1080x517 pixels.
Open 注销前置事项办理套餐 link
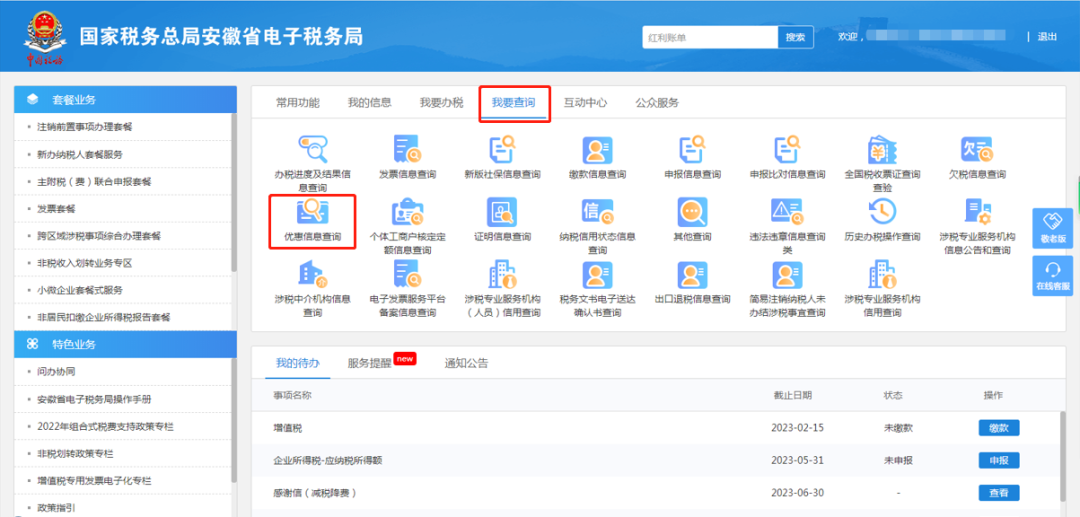(x=85, y=127)
